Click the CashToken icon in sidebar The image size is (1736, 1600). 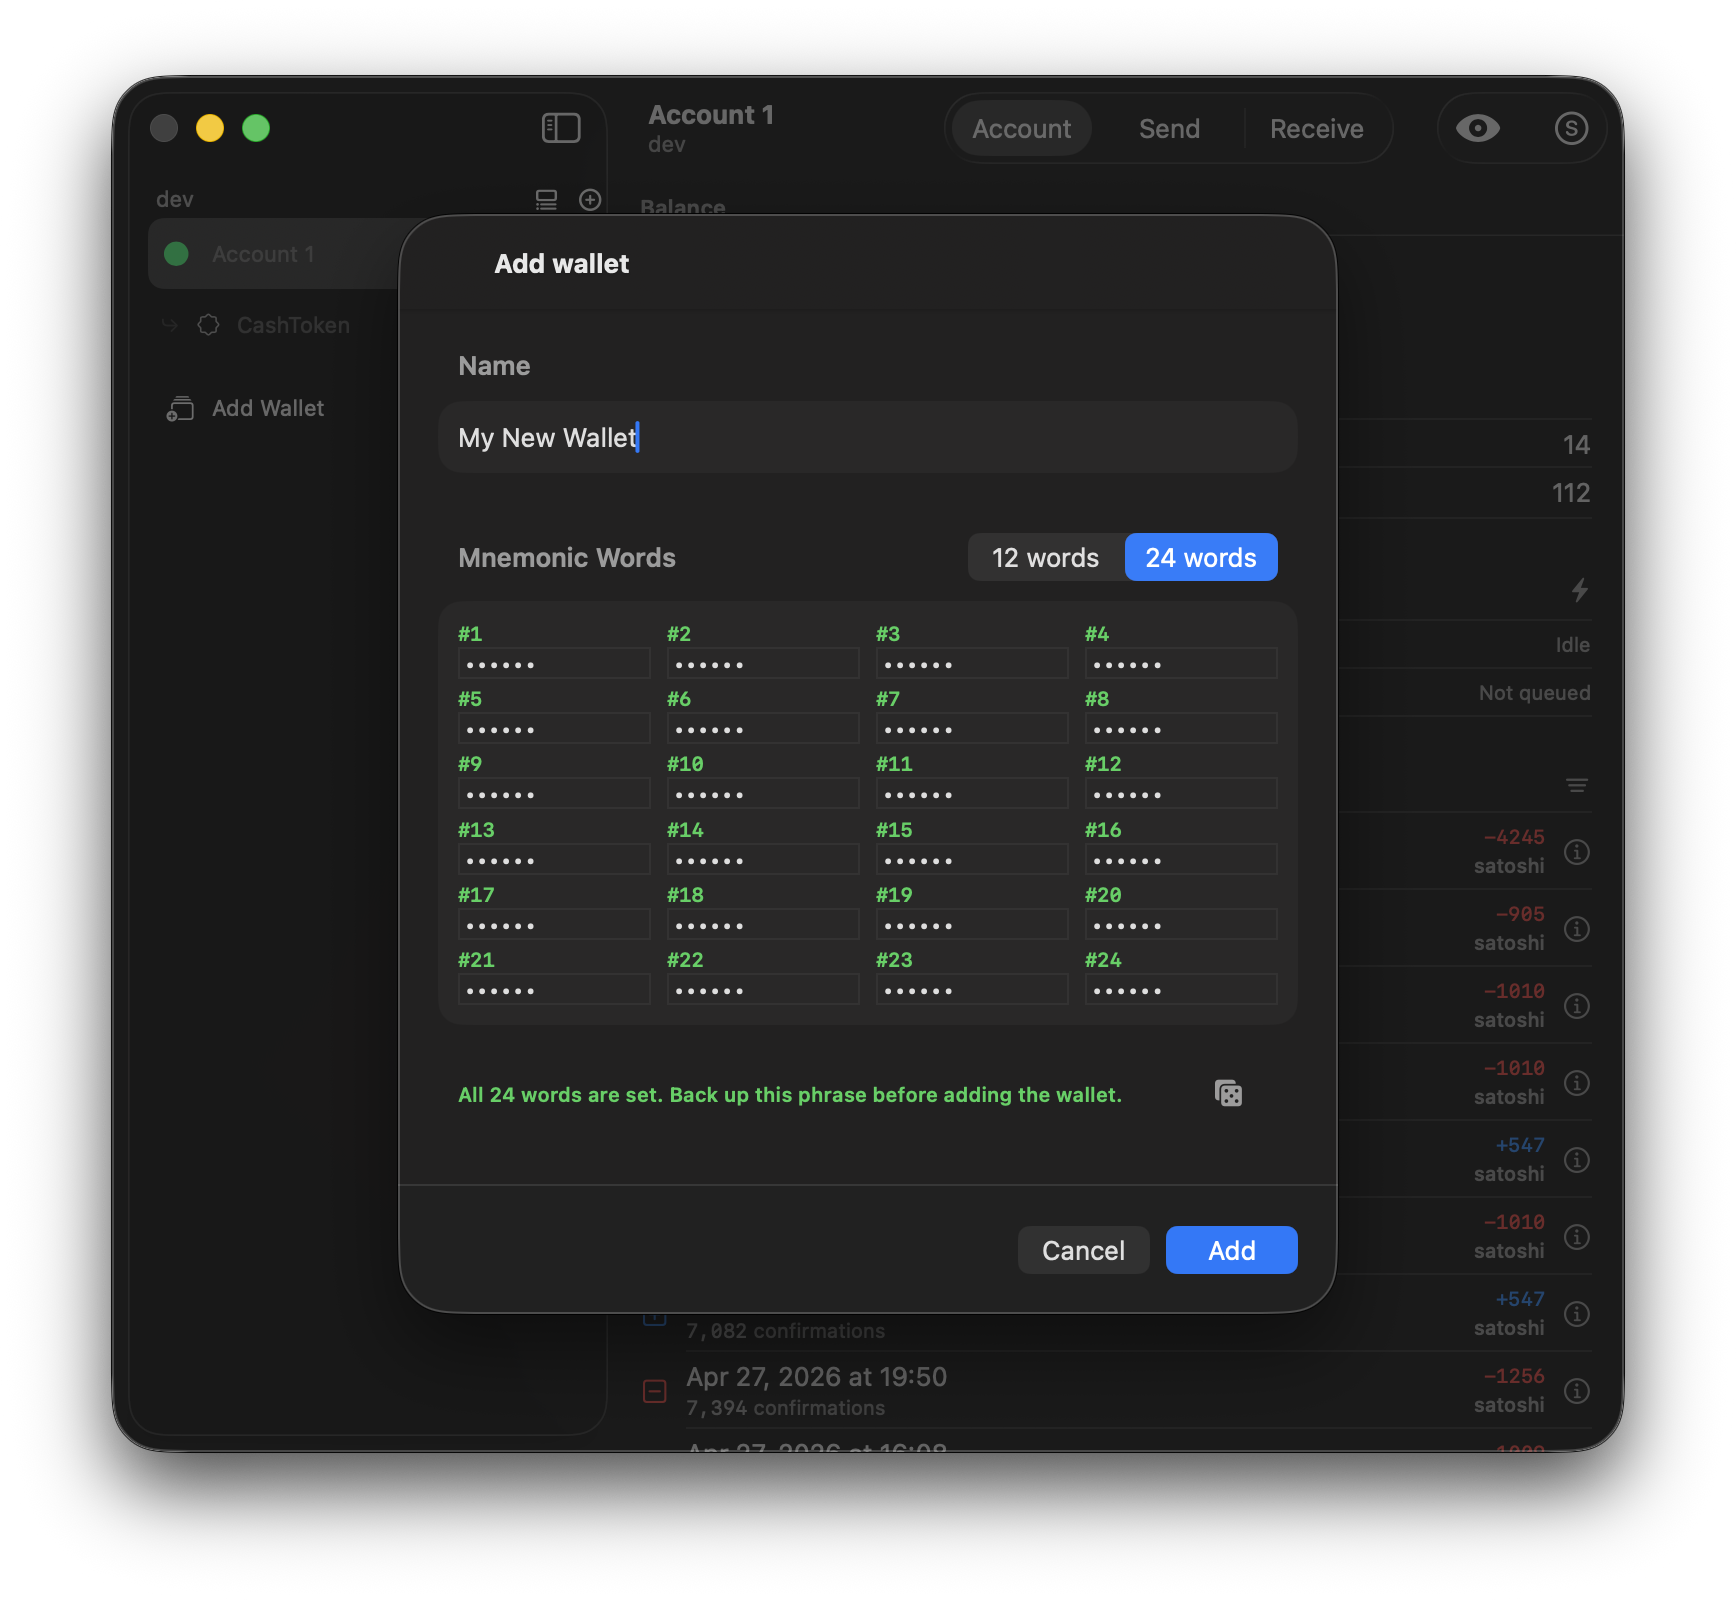click(x=208, y=325)
